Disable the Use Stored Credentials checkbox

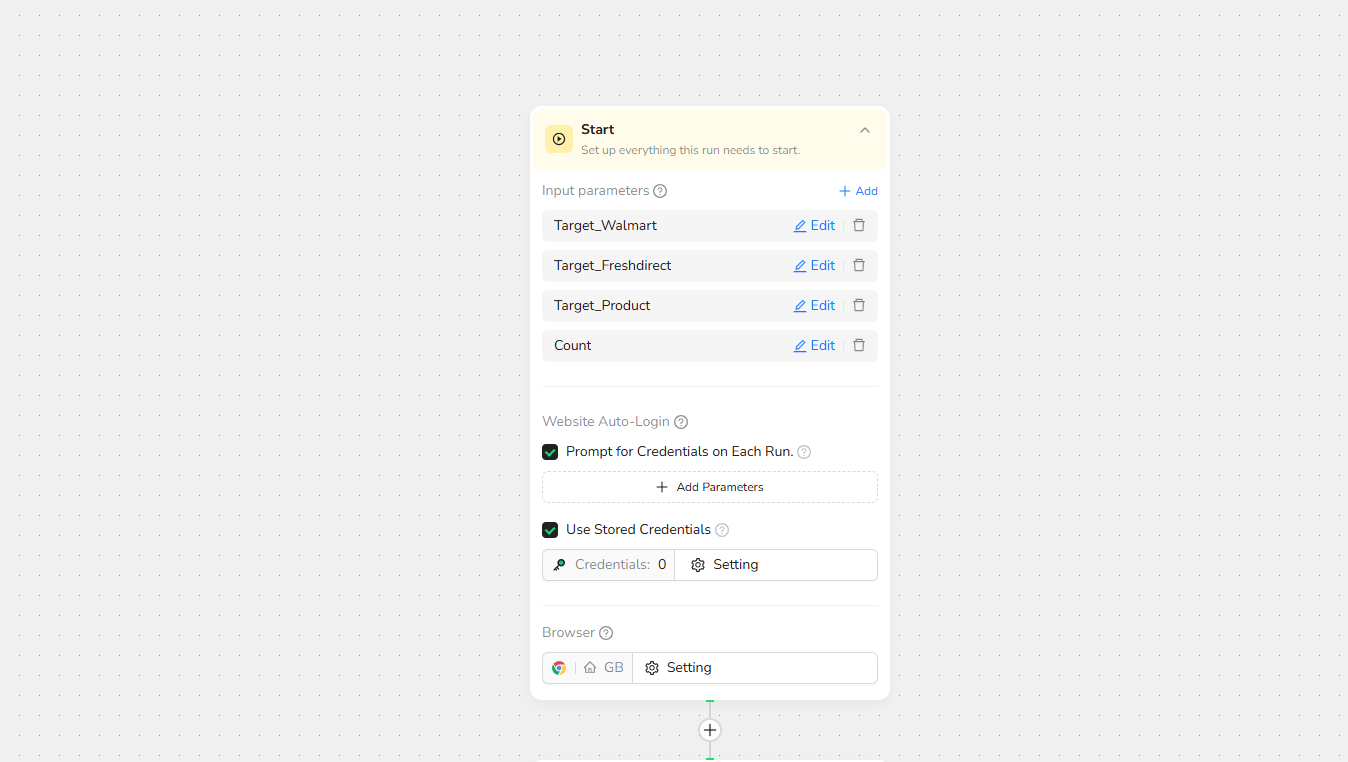550,530
